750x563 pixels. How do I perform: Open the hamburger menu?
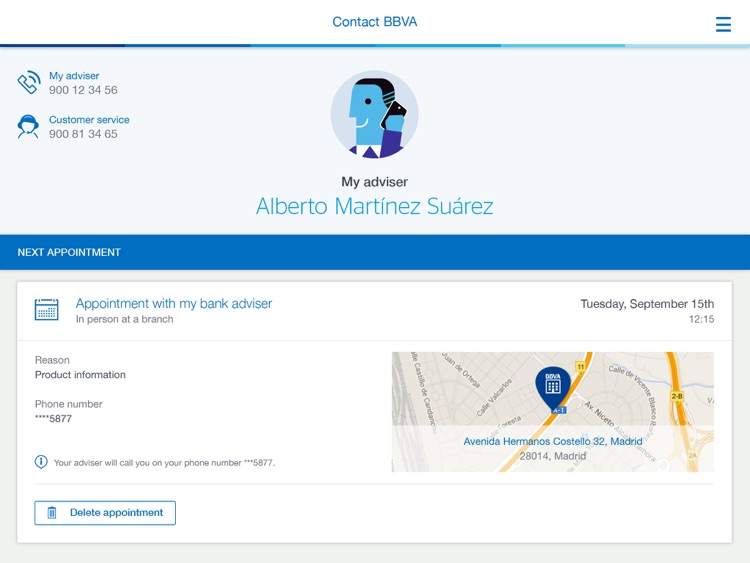coord(723,24)
